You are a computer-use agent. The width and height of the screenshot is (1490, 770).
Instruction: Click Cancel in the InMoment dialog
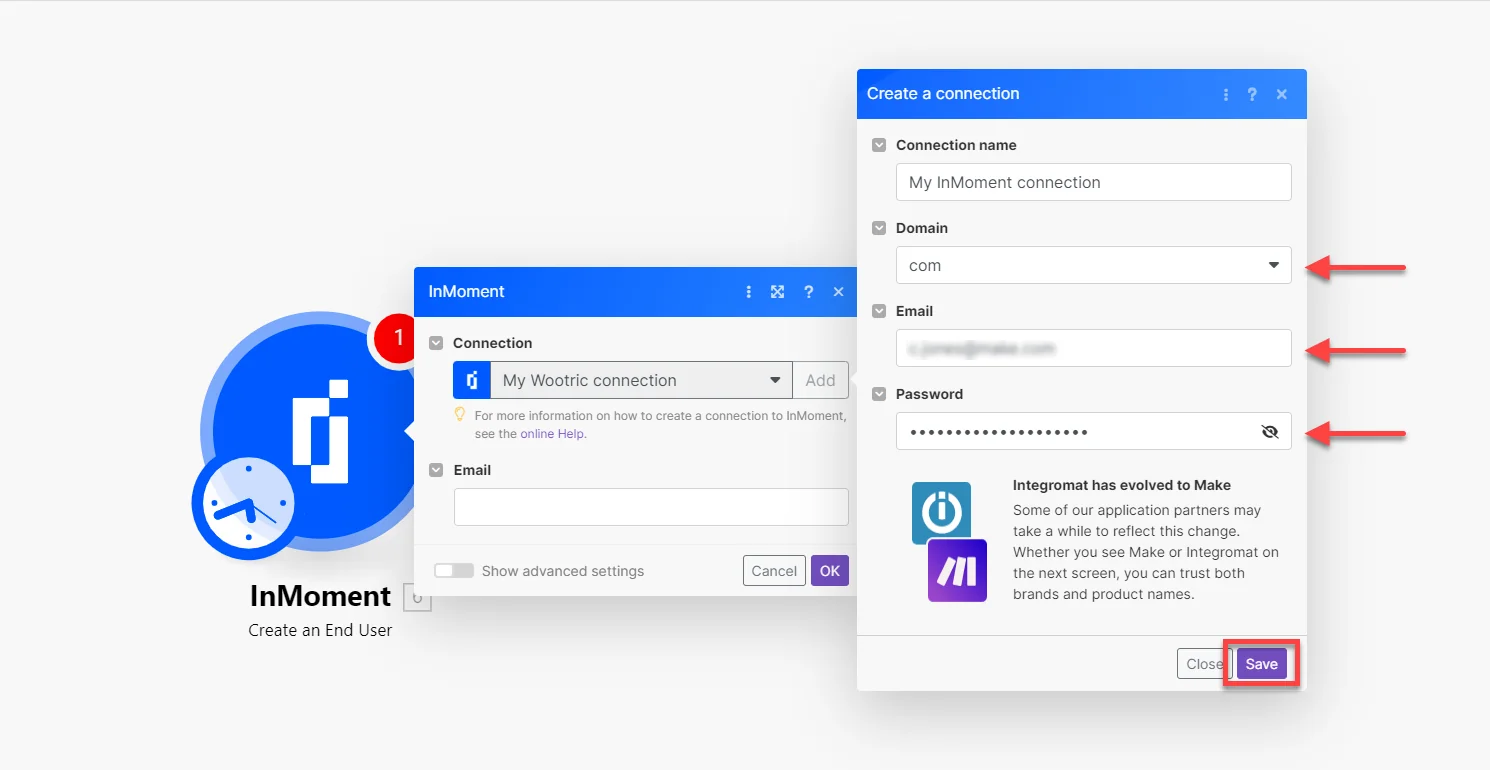pyautogui.click(x=774, y=571)
